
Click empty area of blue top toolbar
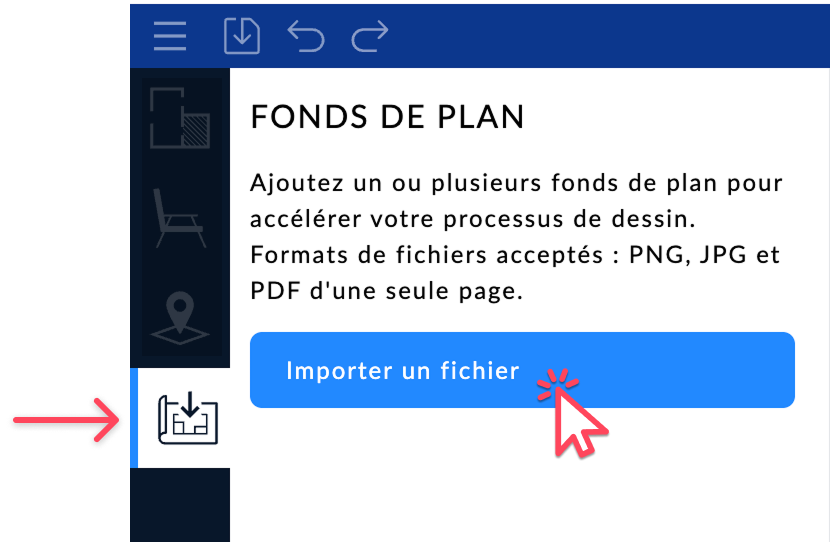pos(600,36)
